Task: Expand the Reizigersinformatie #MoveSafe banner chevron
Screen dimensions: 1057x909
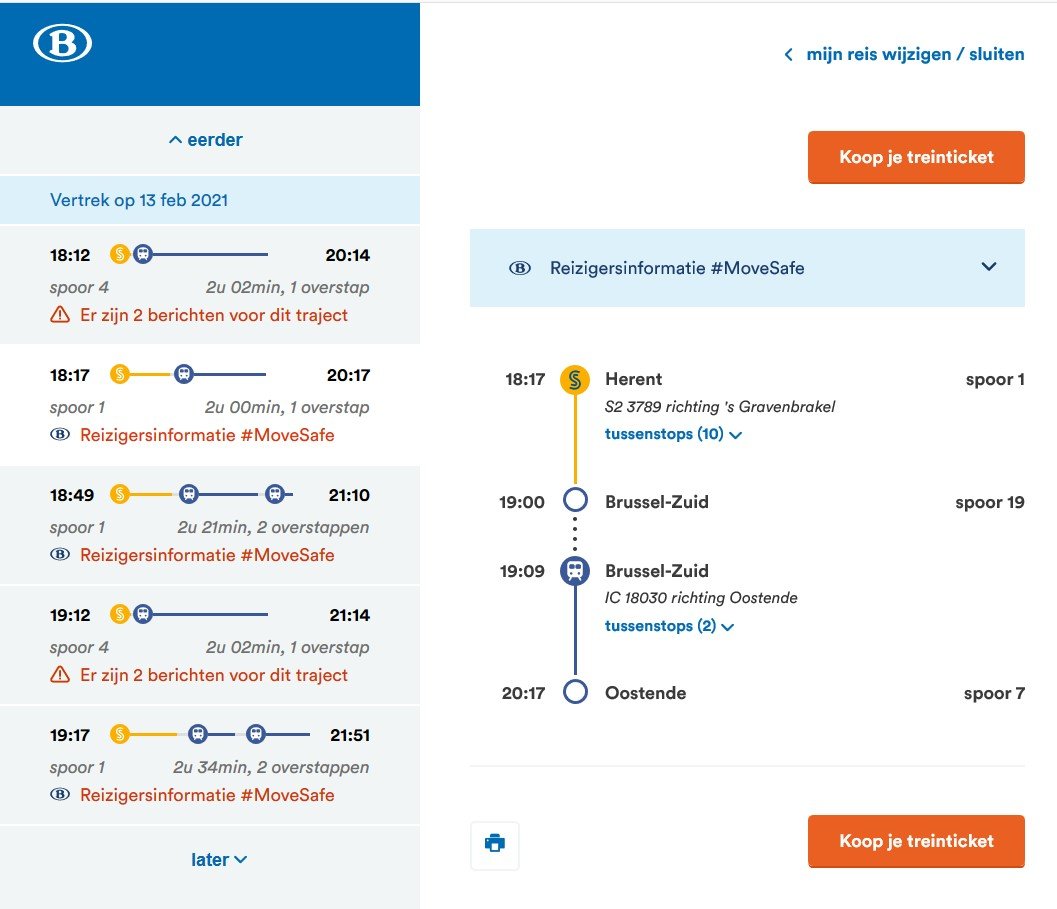Action: (989, 267)
